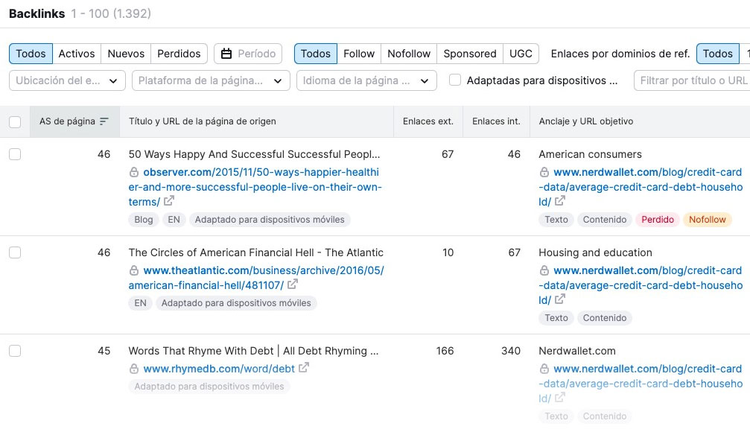Open Plataforma de la página dropdown
Viewport: 750px width, 432px height.
point(211,80)
